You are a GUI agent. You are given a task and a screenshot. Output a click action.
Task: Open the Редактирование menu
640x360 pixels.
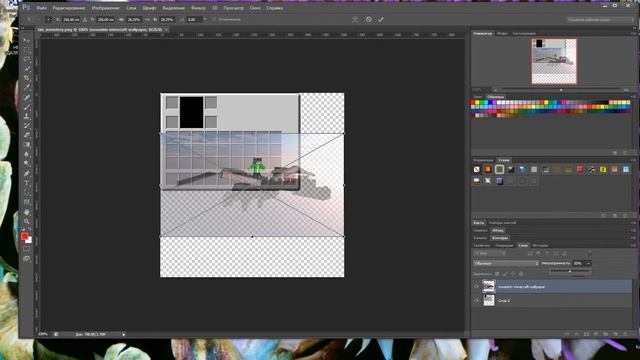[x=69, y=8]
